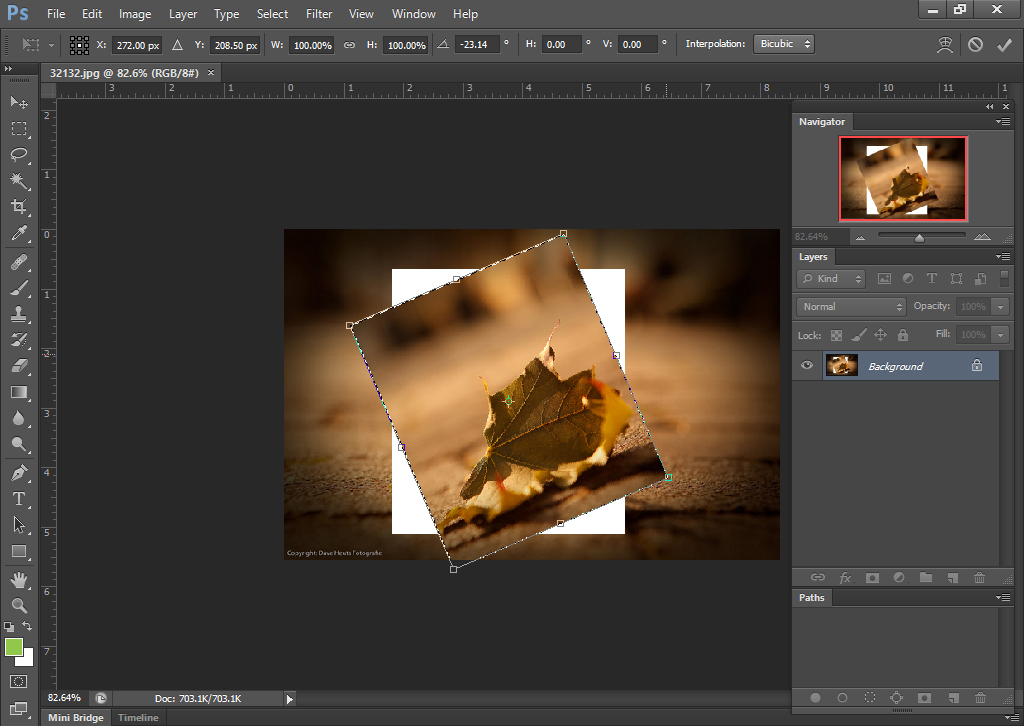Toggle the lock on the Background layer
This screenshot has height=726, width=1024.
[x=977, y=365]
